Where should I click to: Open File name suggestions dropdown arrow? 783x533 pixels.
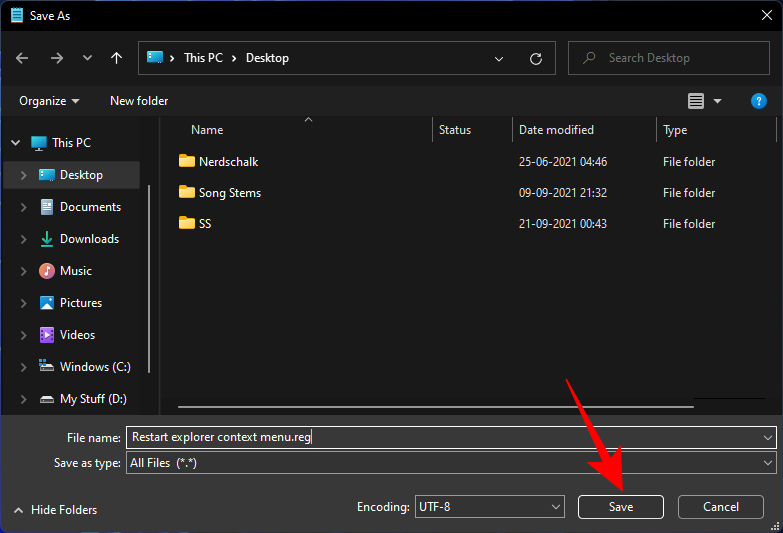(x=768, y=438)
